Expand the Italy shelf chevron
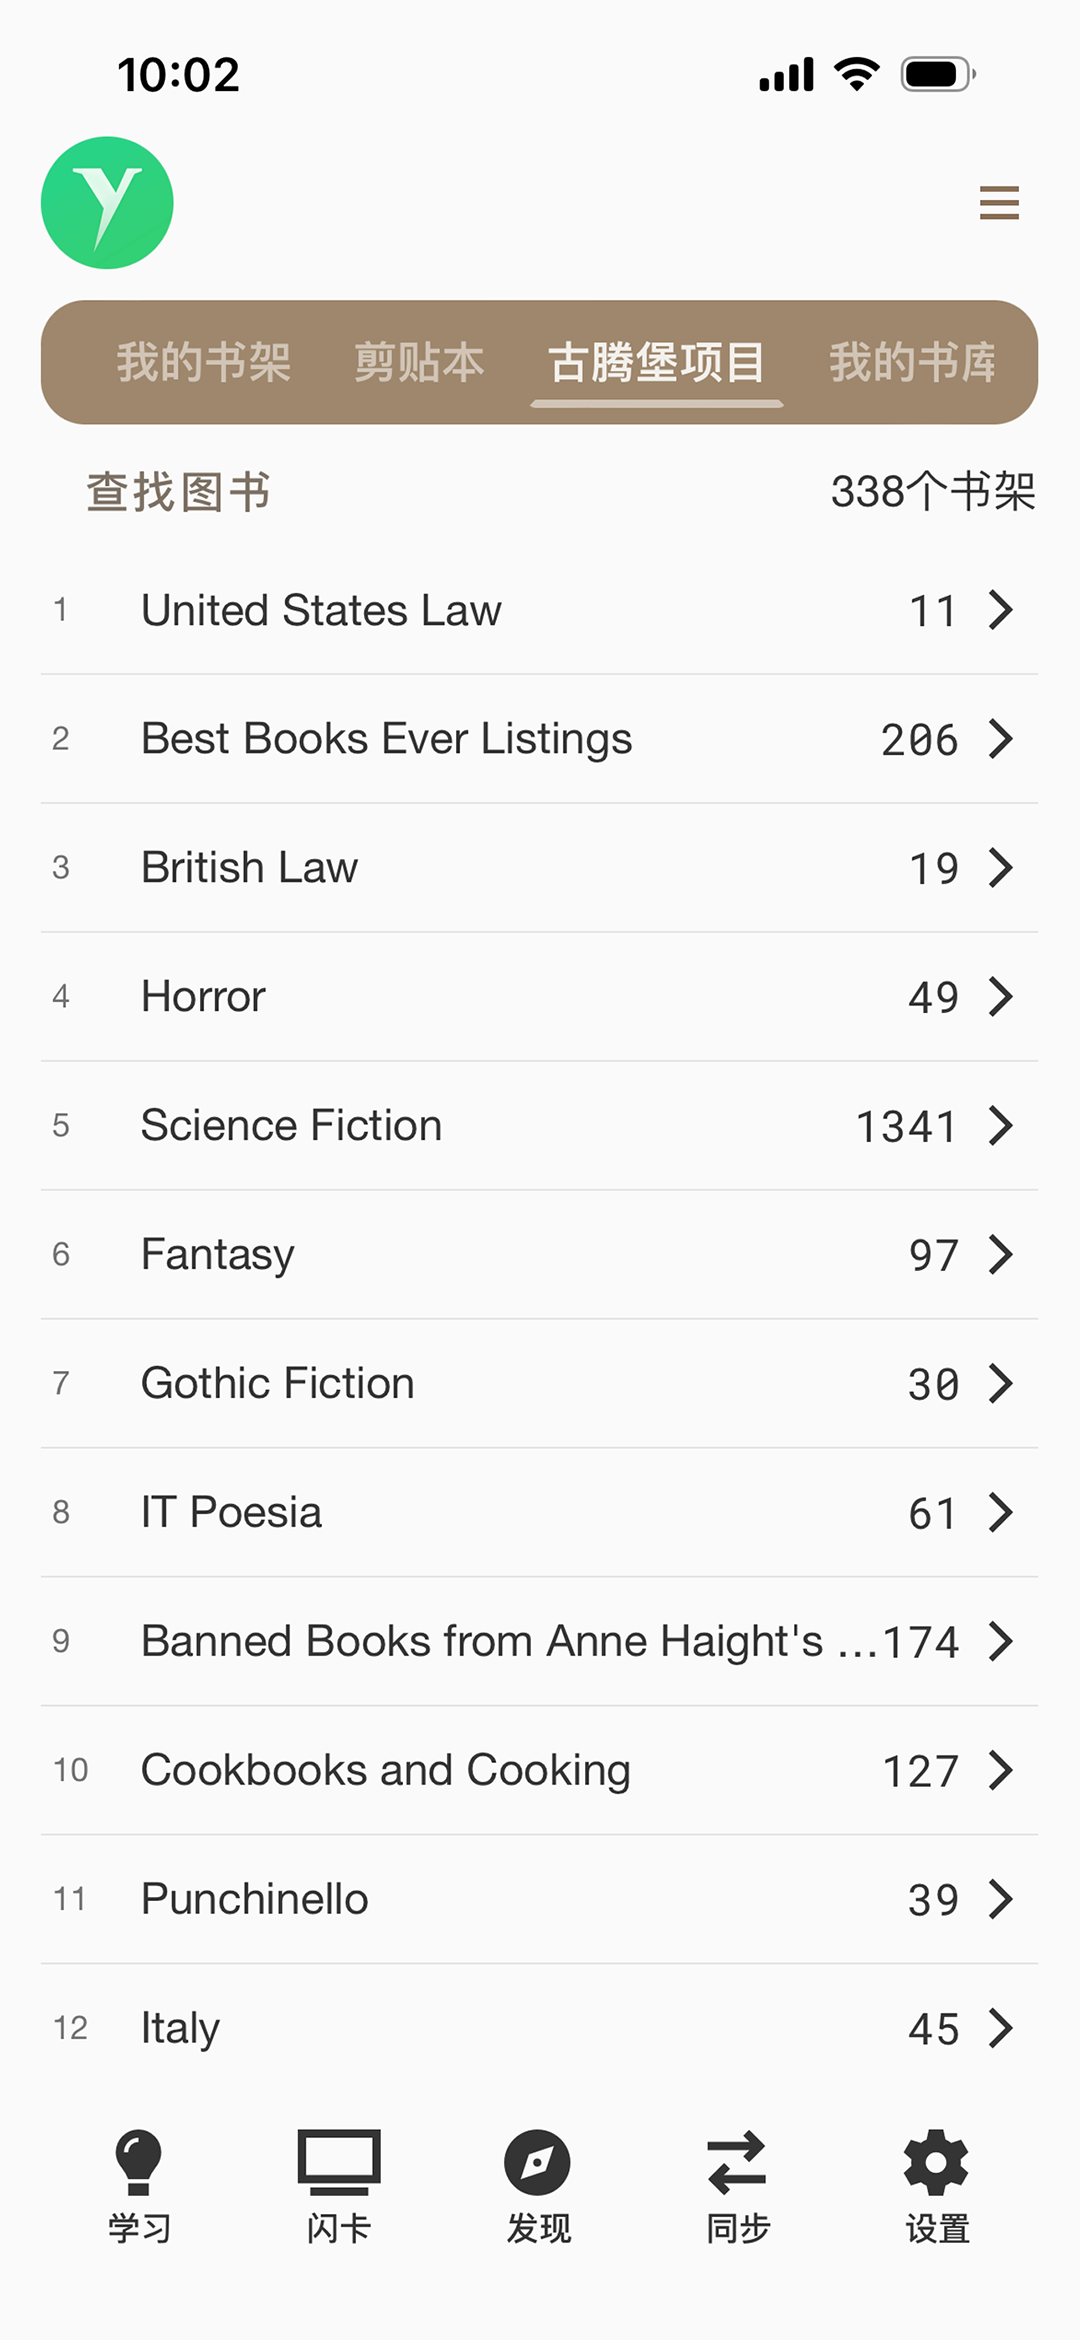The image size is (1080, 2340). click(x=1001, y=2028)
